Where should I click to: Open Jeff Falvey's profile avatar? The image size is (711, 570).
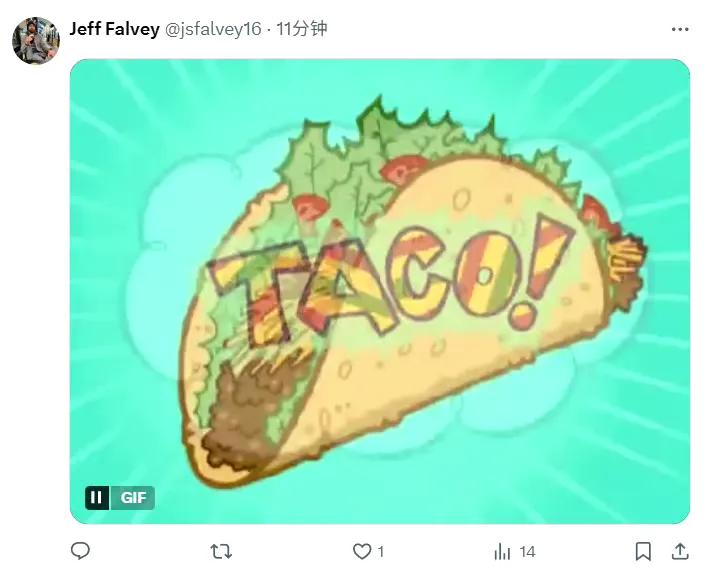[36, 41]
